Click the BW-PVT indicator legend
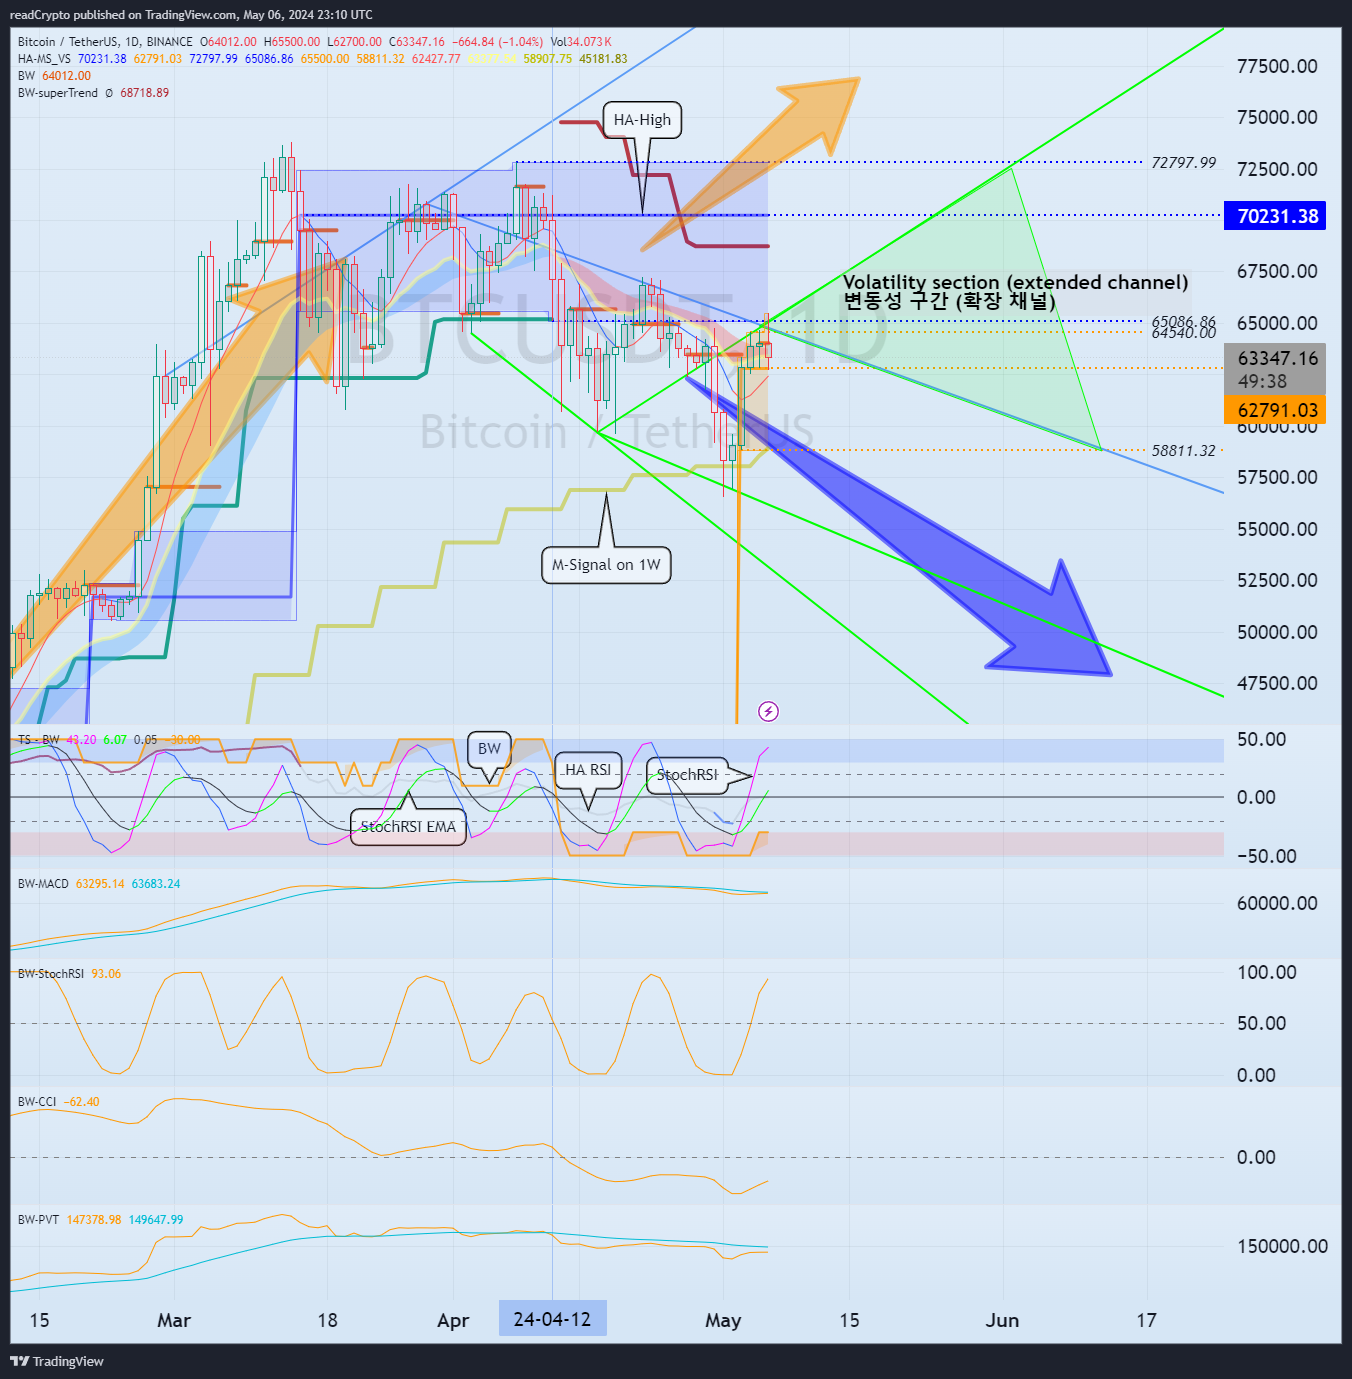The height and width of the screenshot is (1379, 1352). (x=38, y=1220)
